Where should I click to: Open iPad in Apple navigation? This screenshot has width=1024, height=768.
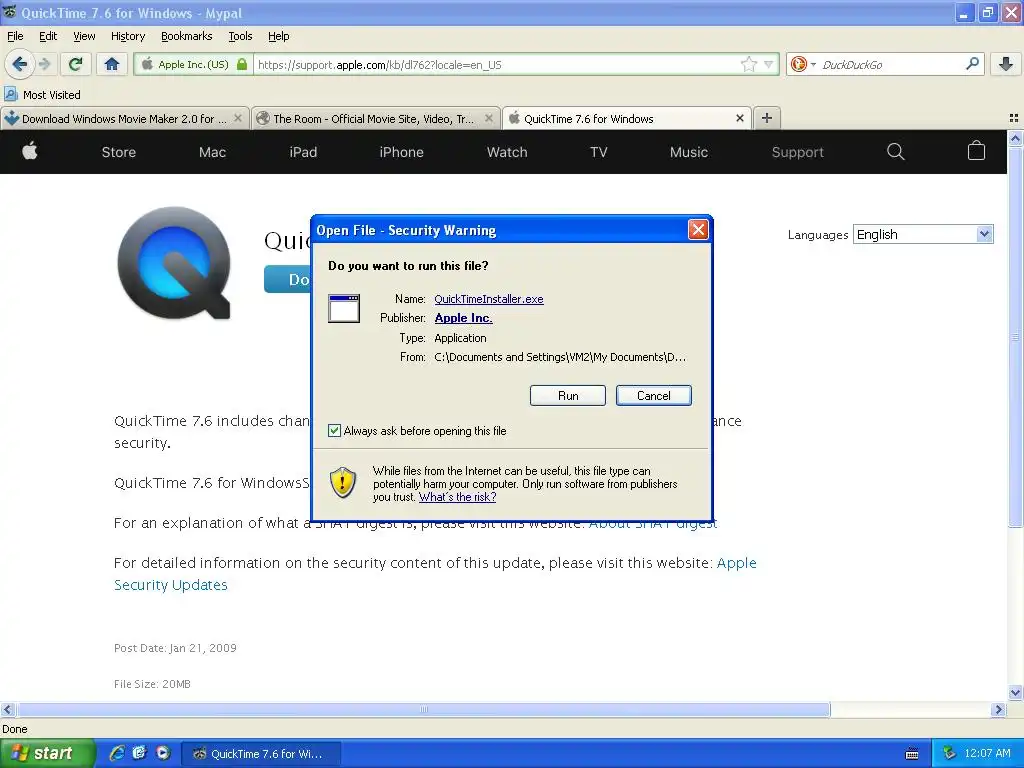(x=303, y=152)
